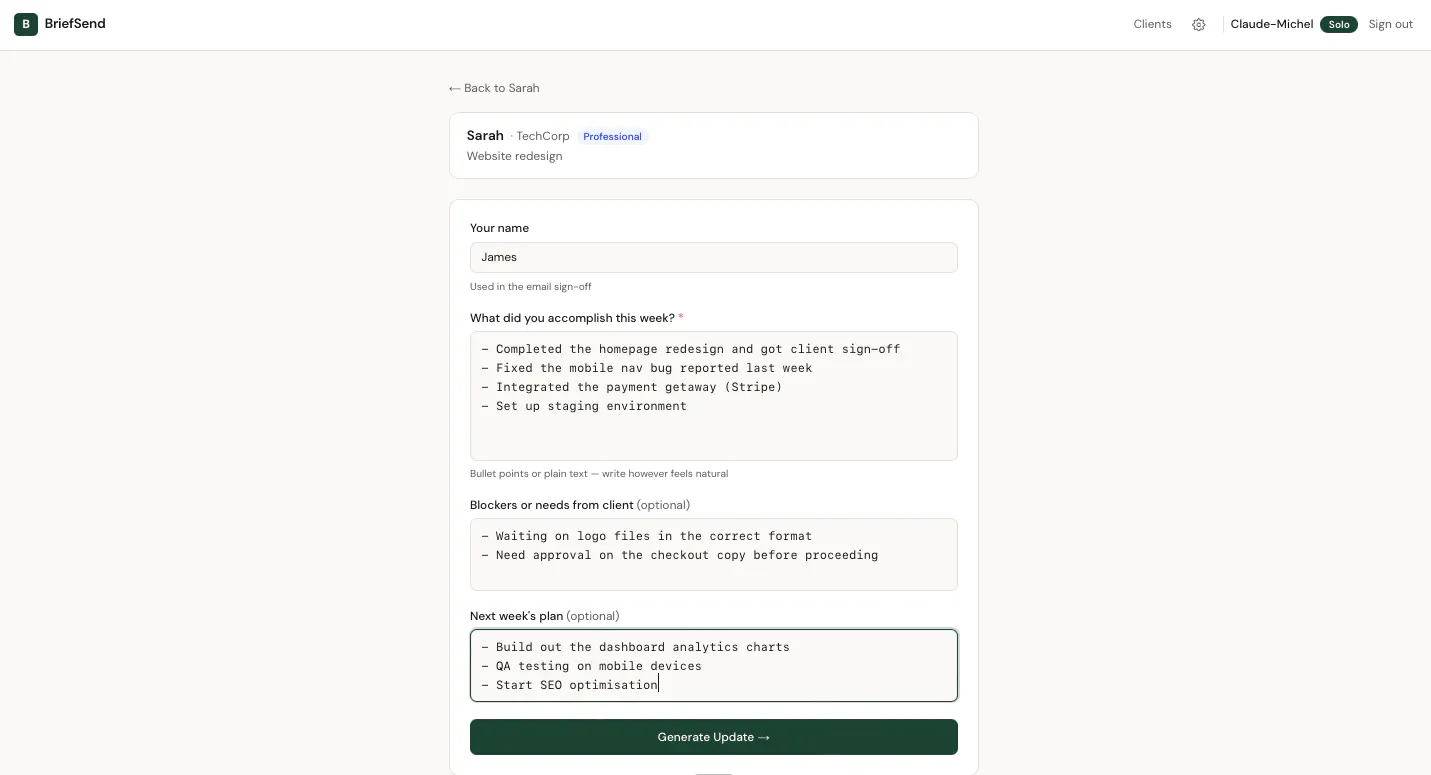The image size is (1431, 775).
Task: Click the Professional tone badge
Action: coord(612,136)
